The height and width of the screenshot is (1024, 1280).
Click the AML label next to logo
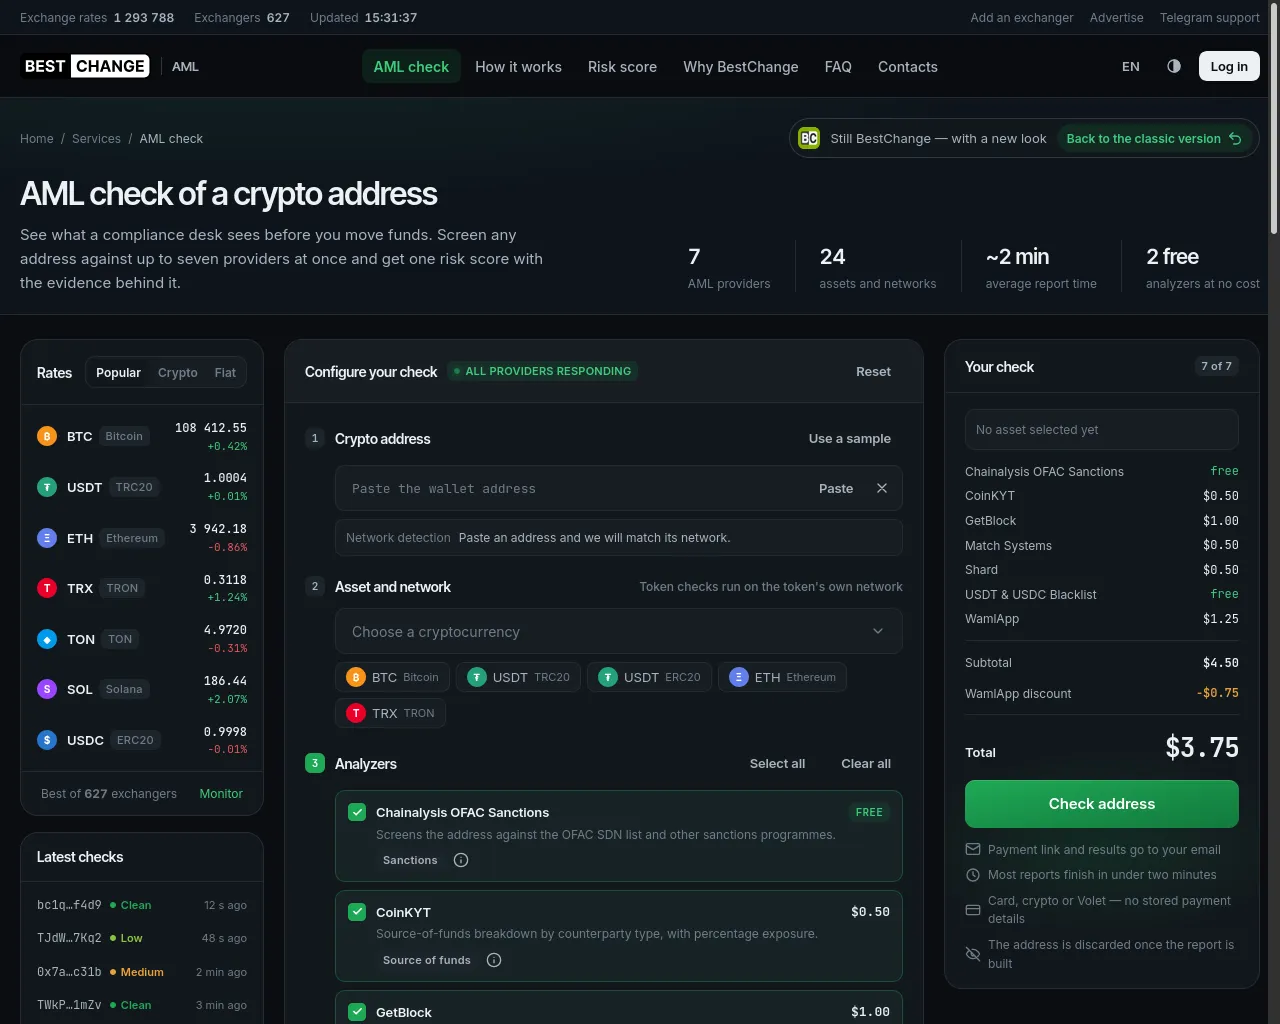pos(185,66)
